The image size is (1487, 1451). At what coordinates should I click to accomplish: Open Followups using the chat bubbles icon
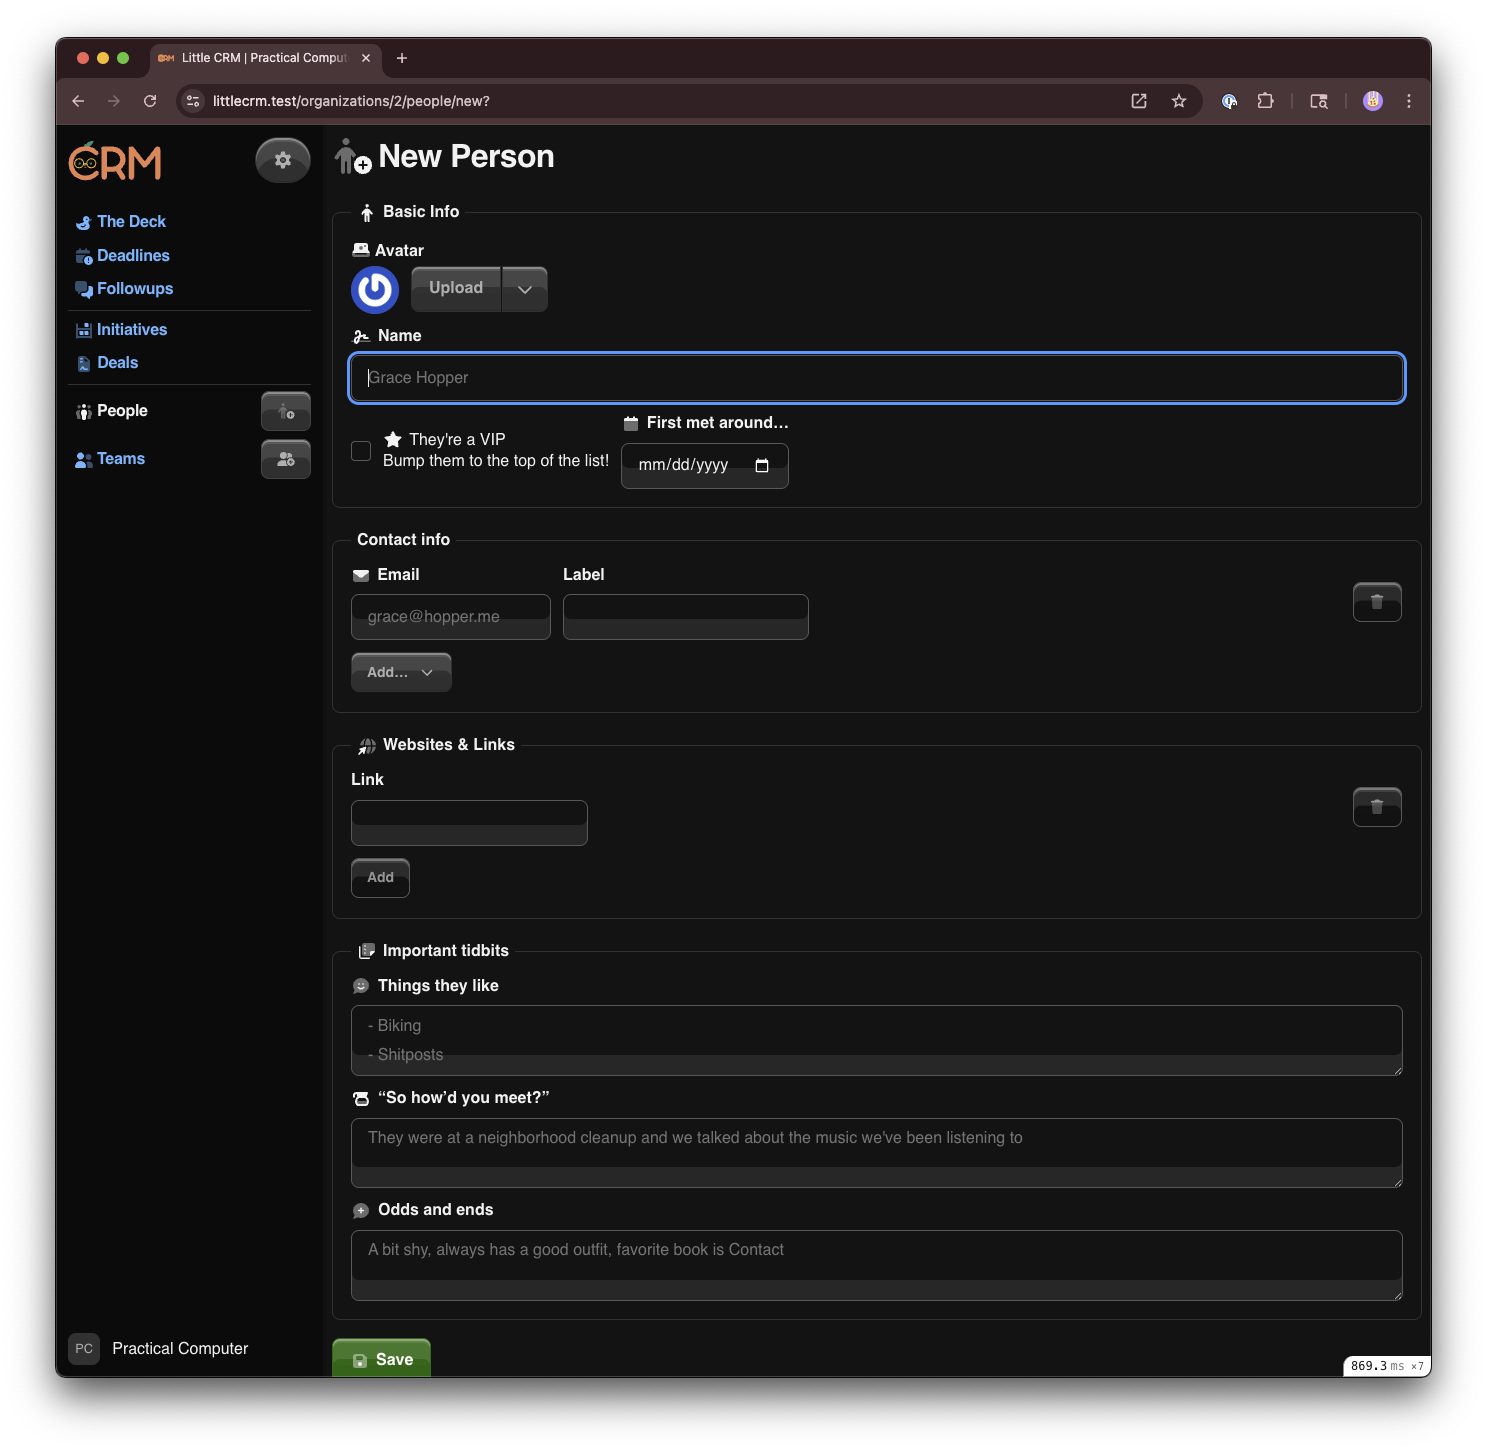(x=84, y=288)
